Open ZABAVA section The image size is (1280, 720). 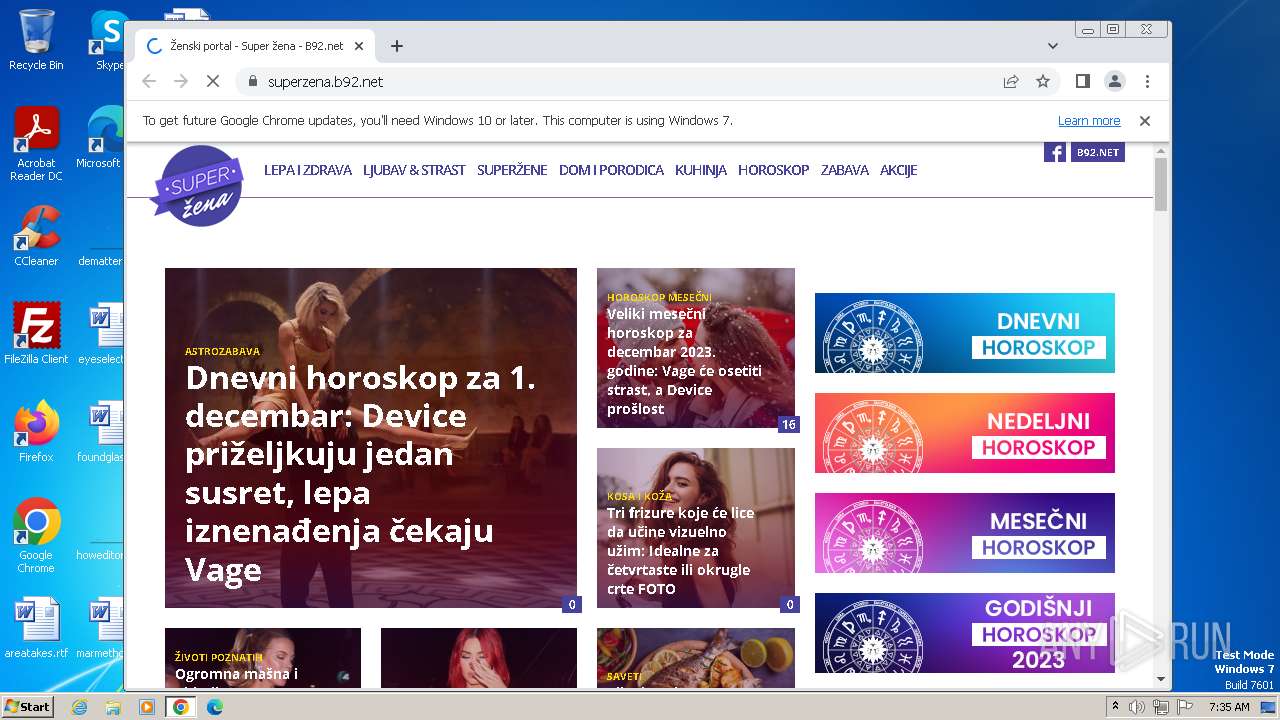(845, 170)
